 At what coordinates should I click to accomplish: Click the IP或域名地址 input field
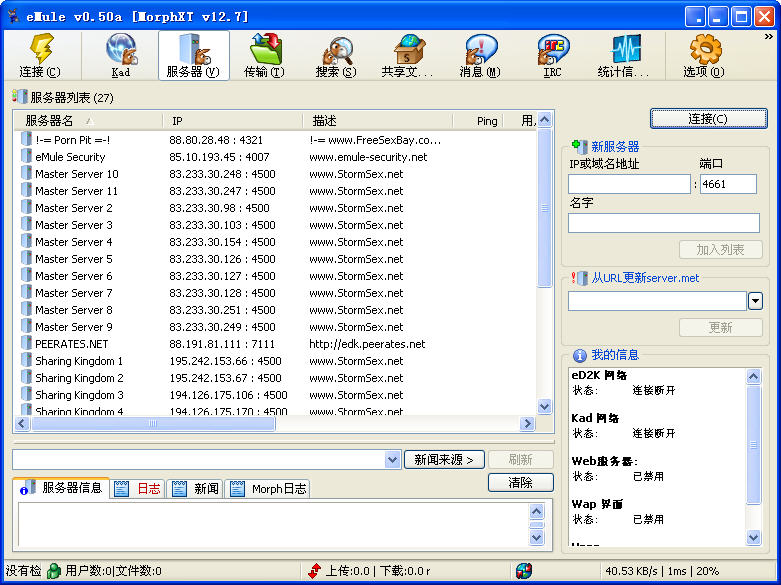click(x=629, y=184)
